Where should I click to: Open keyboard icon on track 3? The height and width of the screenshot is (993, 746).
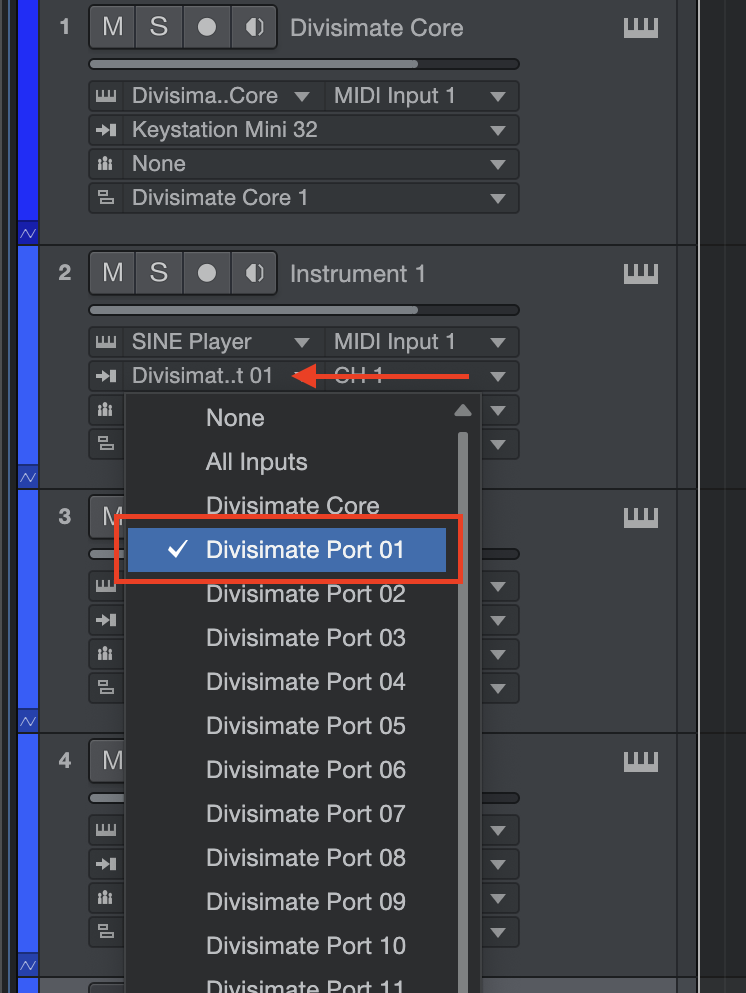click(641, 517)
